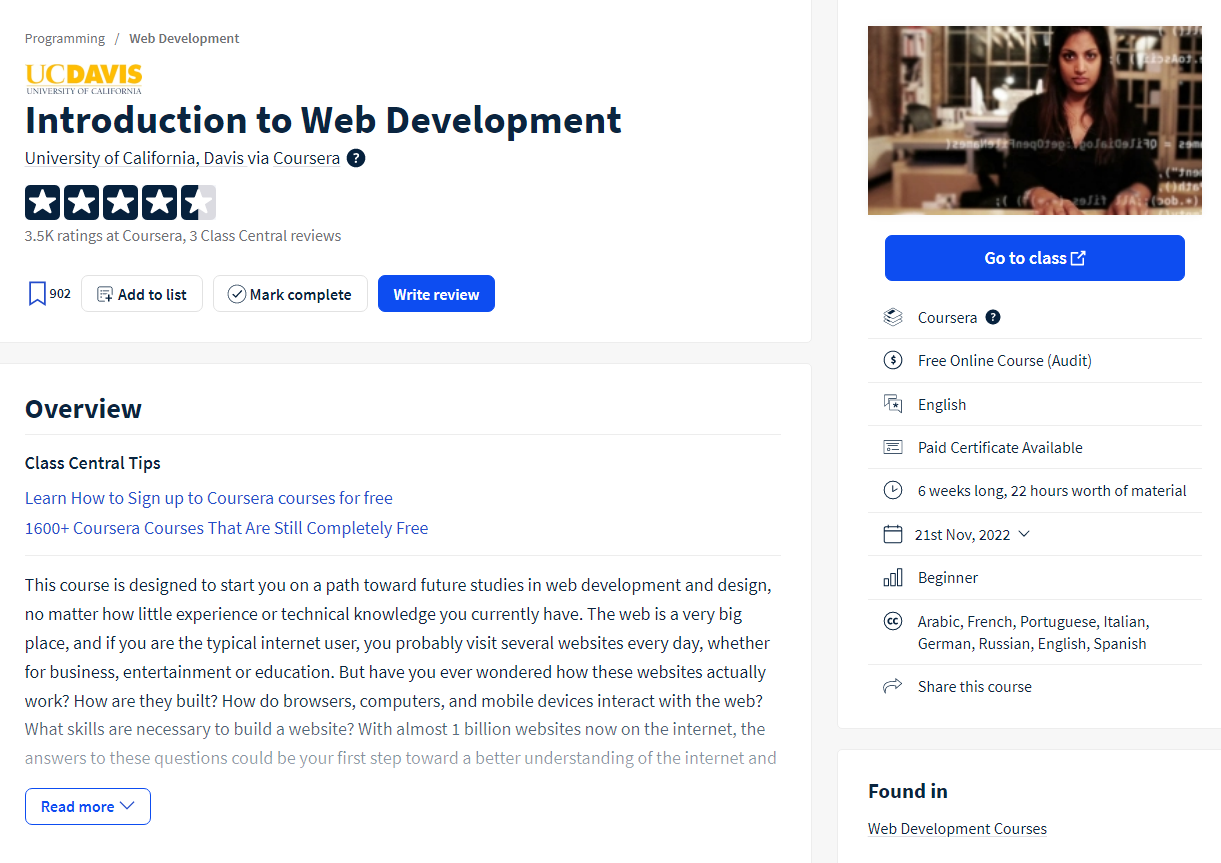Click the Add to list button
Image resolution: width=1221 pixels, height=863 pixels.
point(142,294)
